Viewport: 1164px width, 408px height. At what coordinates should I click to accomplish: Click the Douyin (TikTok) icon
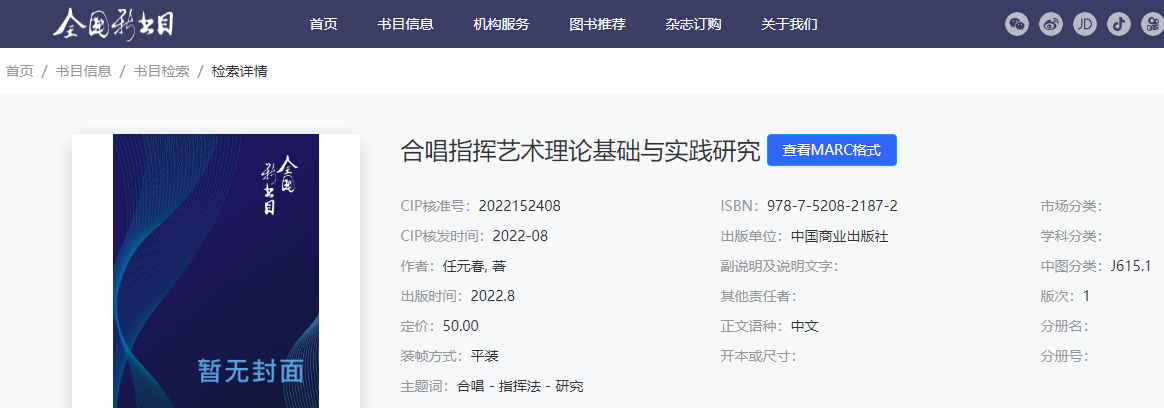click(x=1118, y=24)
